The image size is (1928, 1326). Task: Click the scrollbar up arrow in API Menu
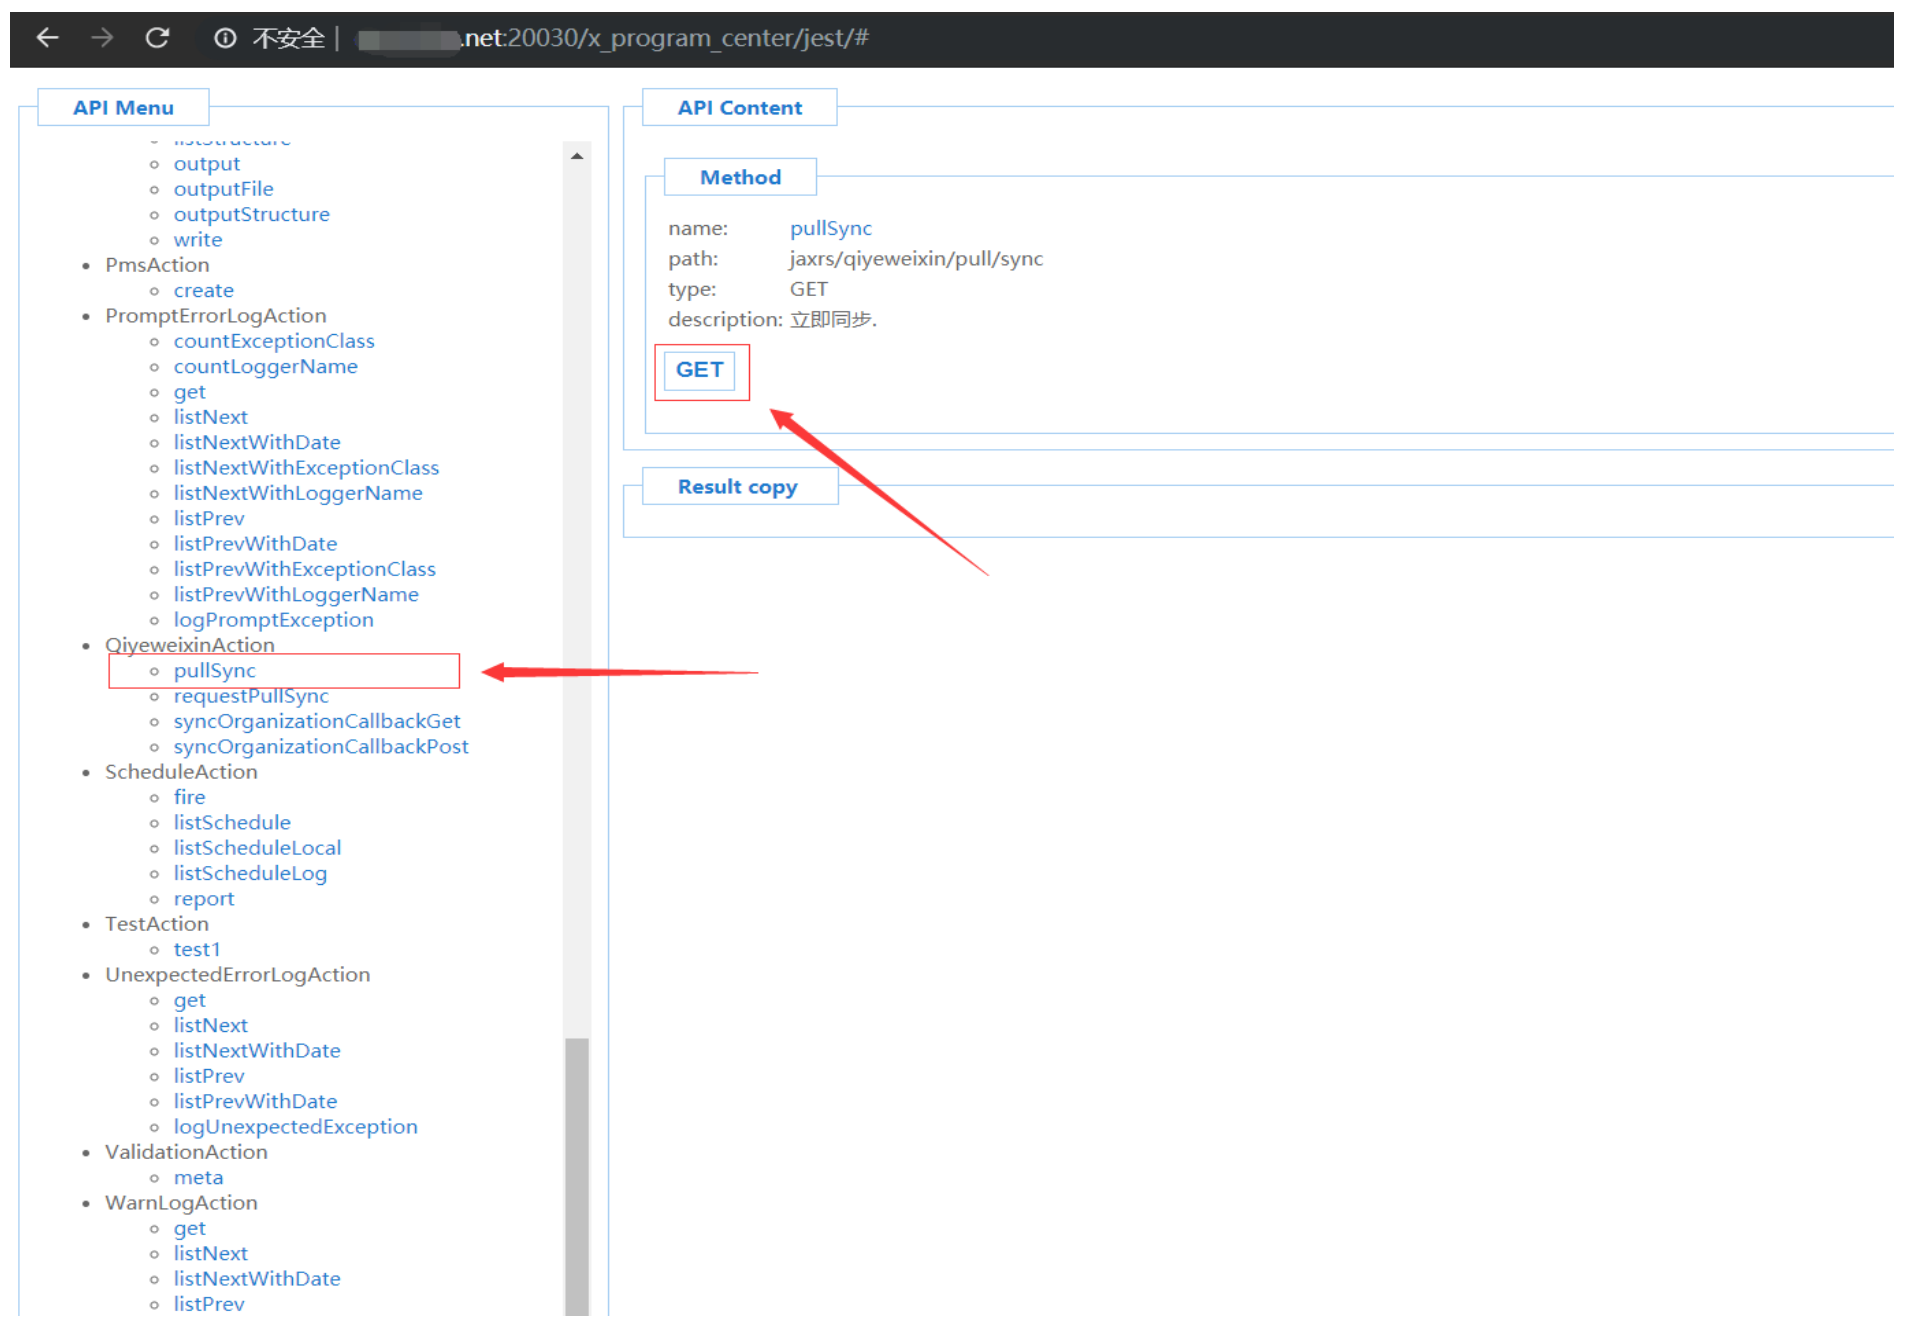coord(577,156)
